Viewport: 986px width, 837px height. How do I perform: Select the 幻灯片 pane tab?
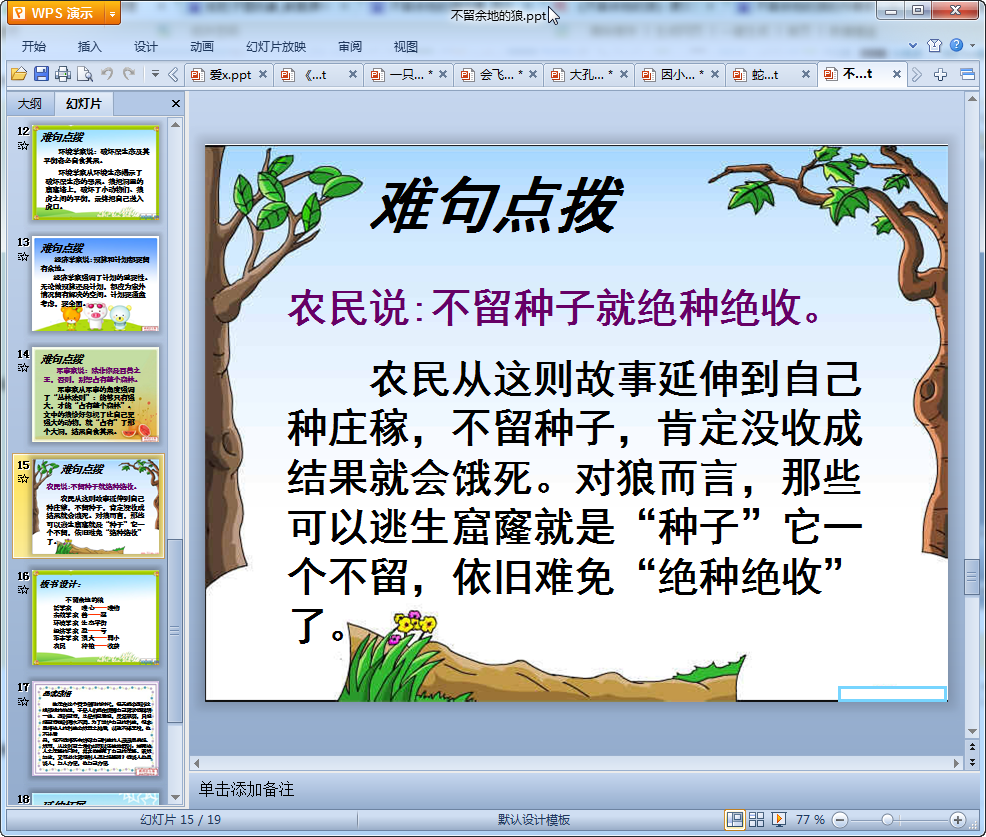(84, 104)
